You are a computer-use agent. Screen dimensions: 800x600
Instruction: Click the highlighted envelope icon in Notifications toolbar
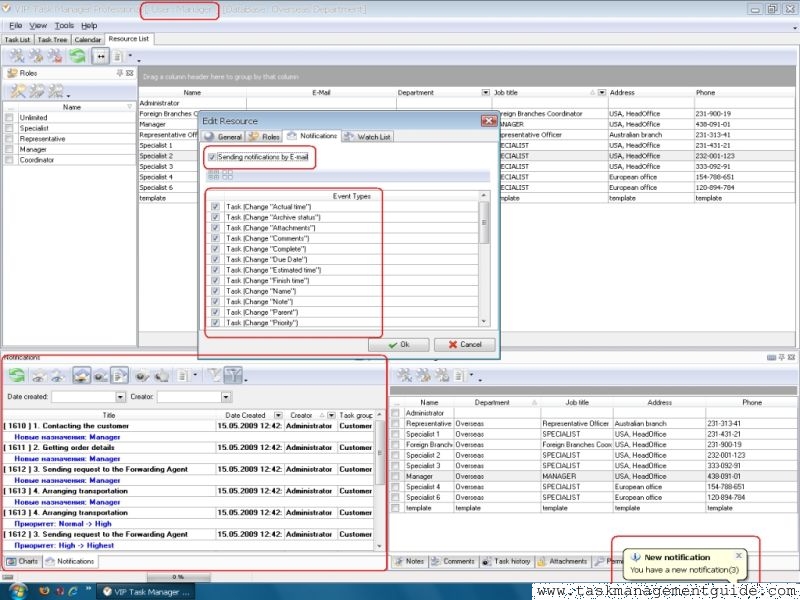click(x=81, y=376)
